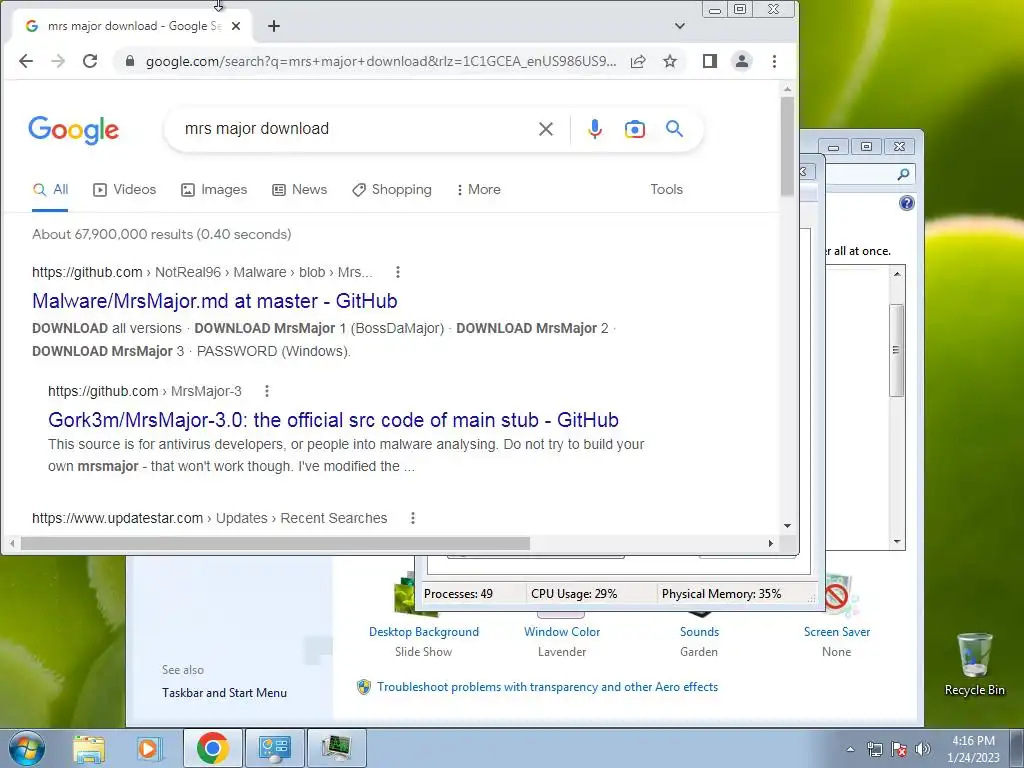Open the Chrome profile avatar
The image size is (1024, 768).
tap(742, 61)
